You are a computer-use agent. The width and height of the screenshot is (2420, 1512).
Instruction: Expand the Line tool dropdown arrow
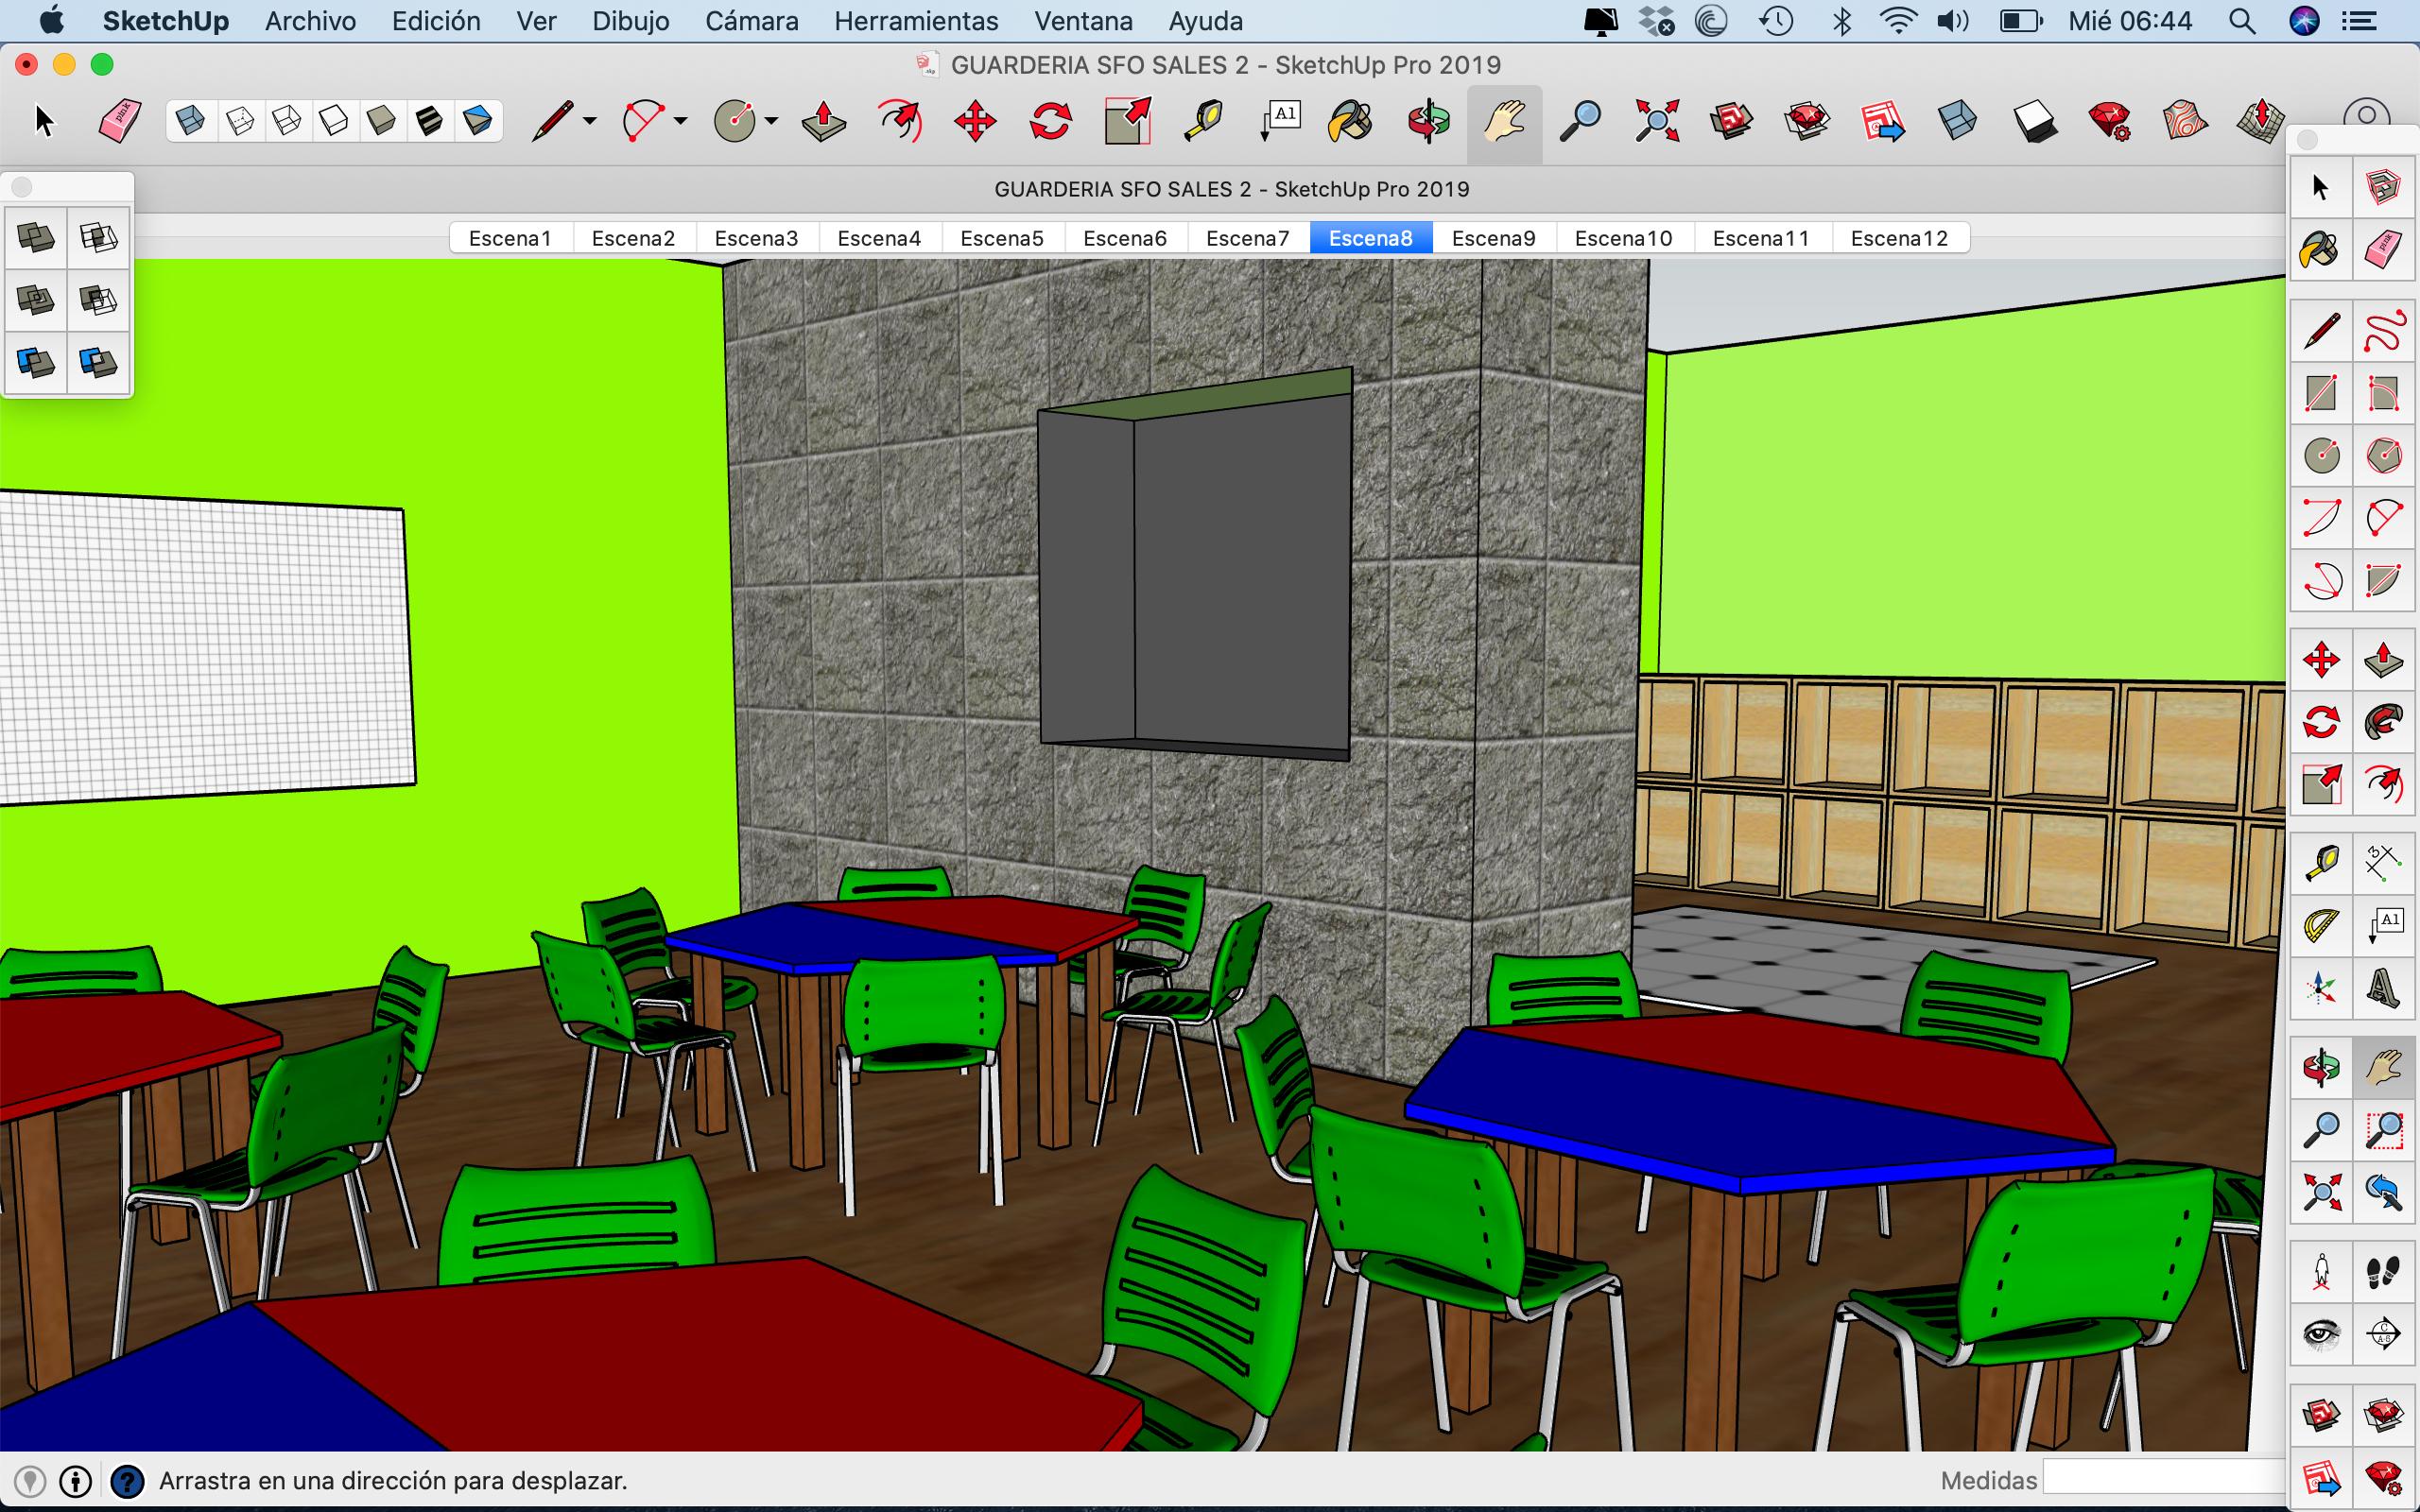pos(590,122)
